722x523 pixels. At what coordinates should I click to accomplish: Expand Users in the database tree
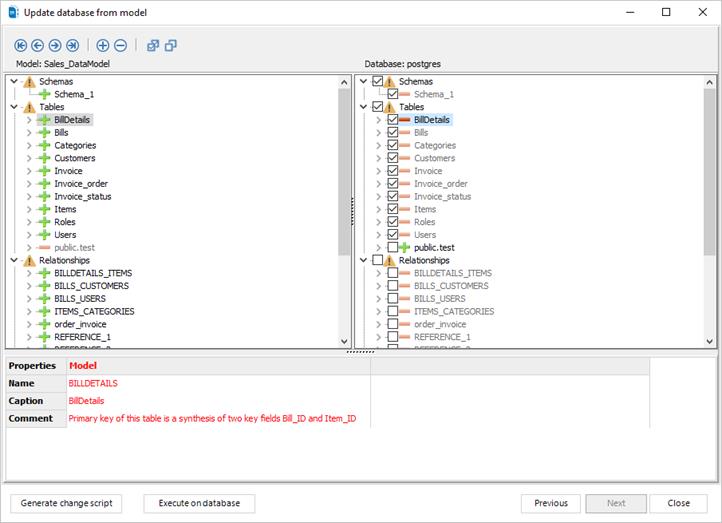(378, 235)
